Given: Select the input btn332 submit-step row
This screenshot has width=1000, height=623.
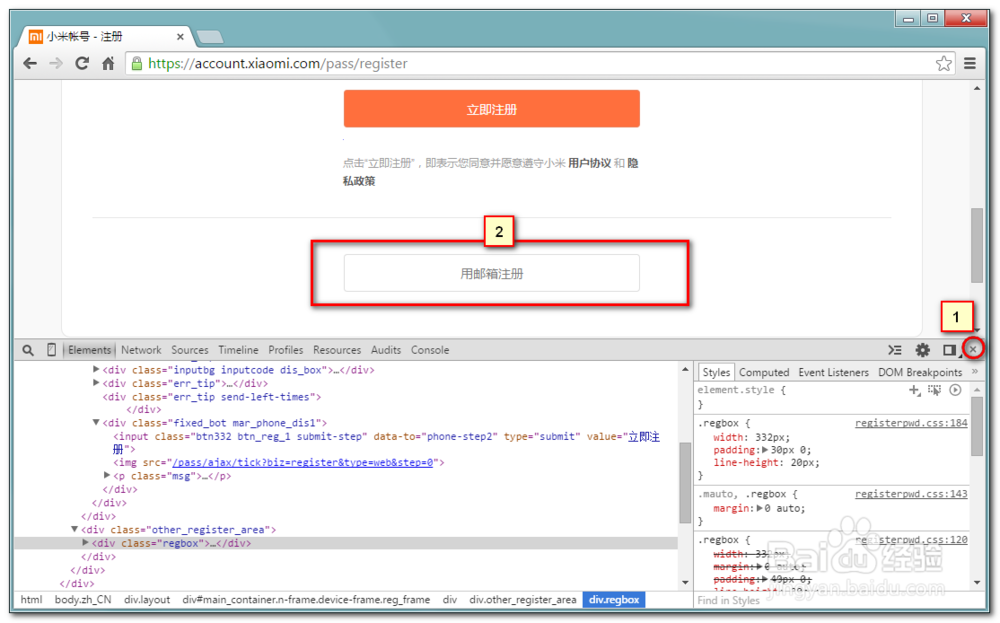Looking at the screenshot, I should click(386, 443).
